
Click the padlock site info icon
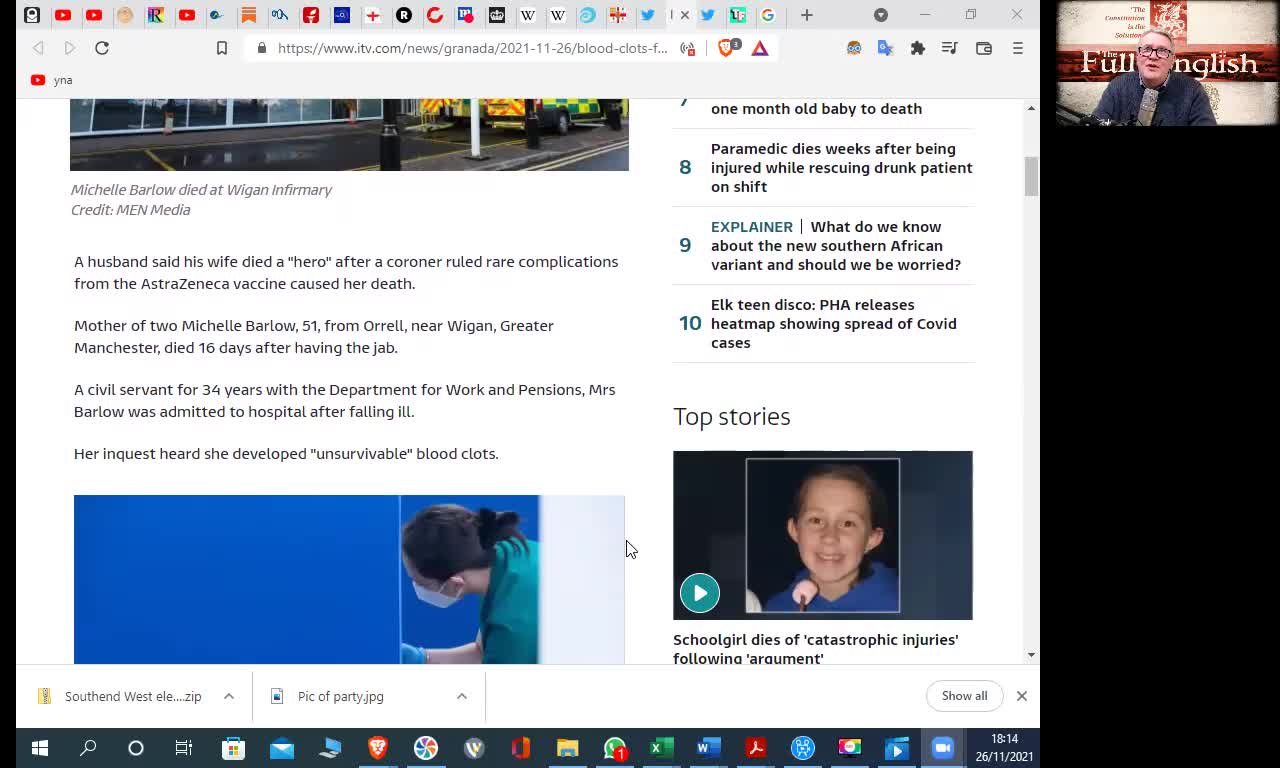click(x=262, y=48)
